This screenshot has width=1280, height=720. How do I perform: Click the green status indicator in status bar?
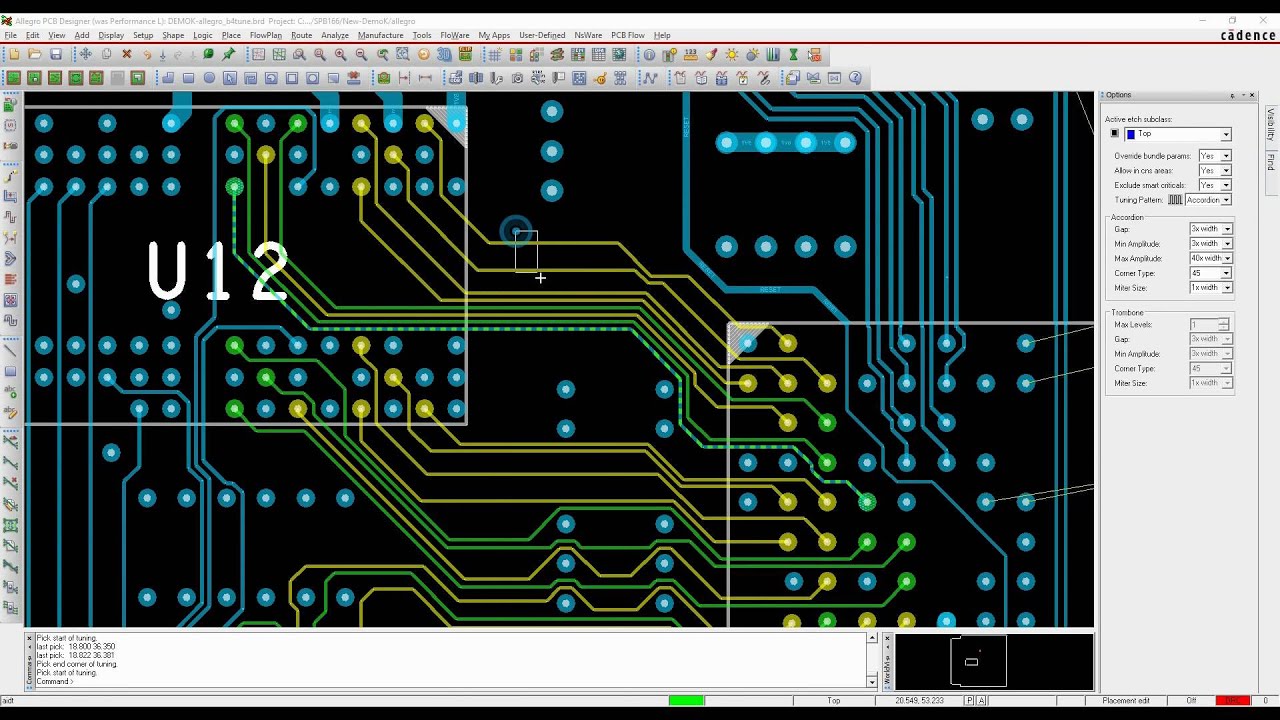click(686, 700)
